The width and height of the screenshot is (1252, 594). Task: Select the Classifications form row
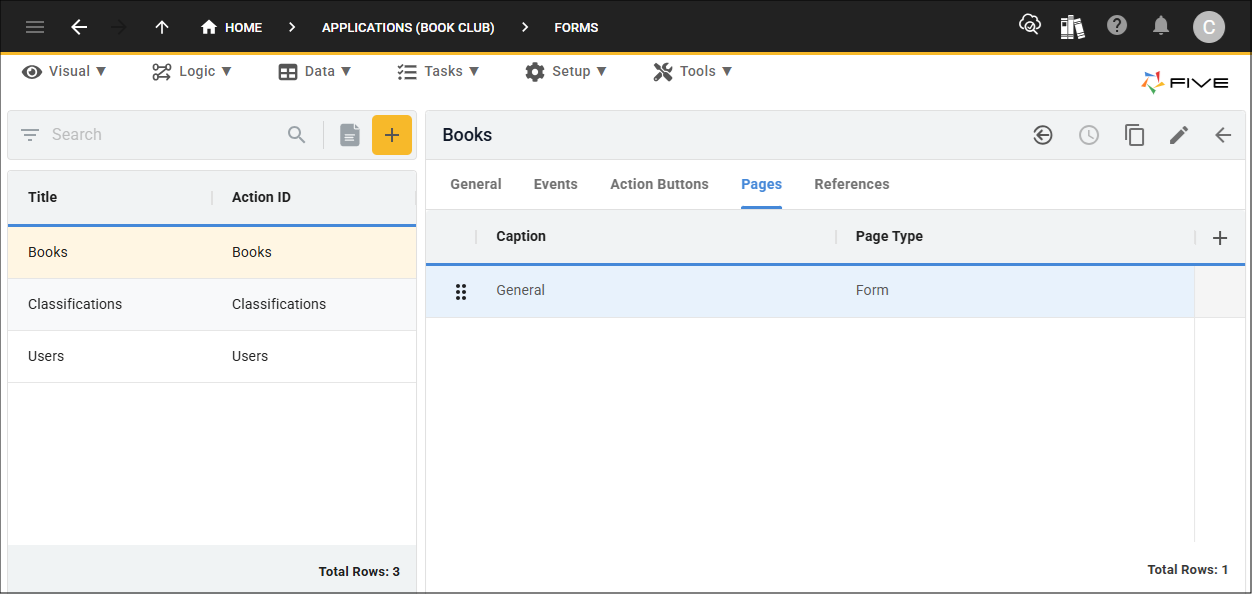[212, 304]
